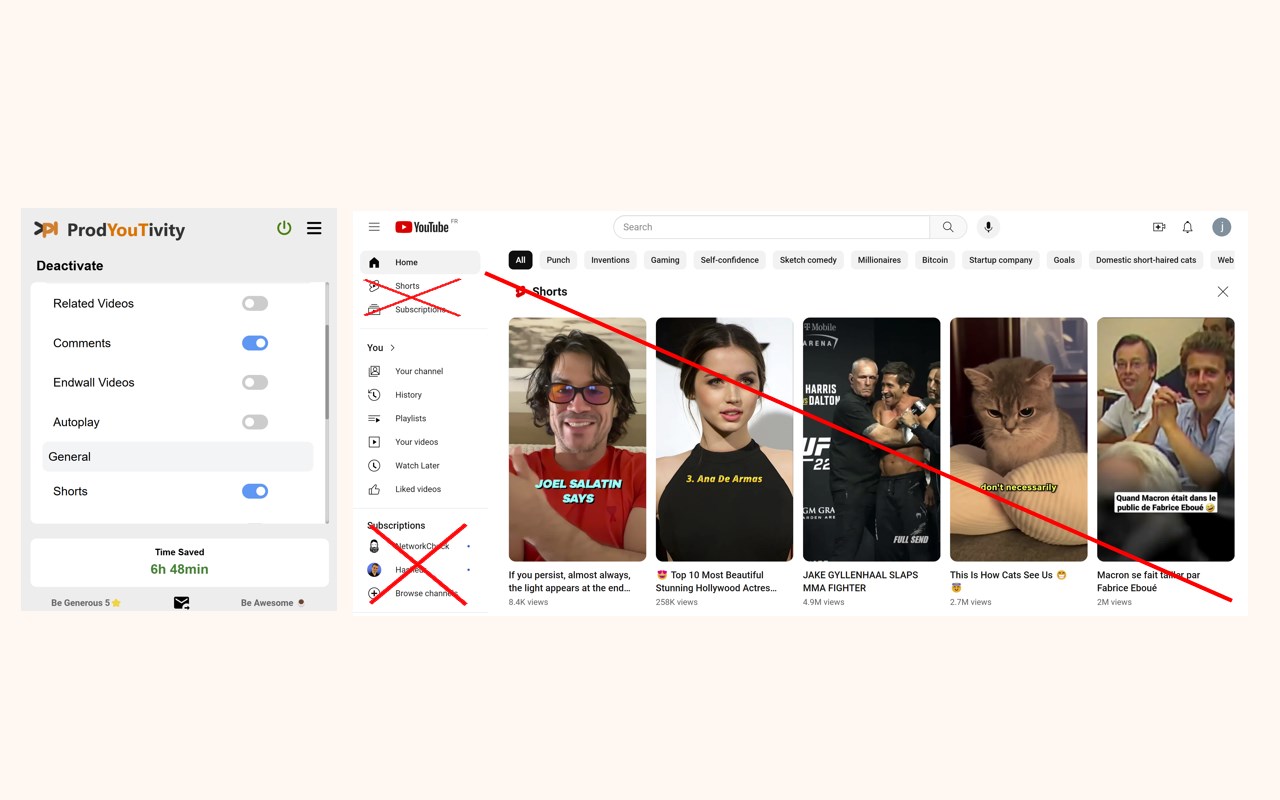The height and width of the screenshot is (800, 1280).
Task: Expand the You section chevron
Action: 393,348
